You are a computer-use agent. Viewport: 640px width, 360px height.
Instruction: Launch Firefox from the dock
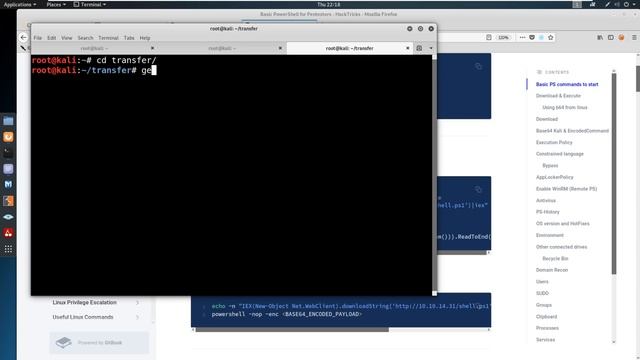coord(8,137)
